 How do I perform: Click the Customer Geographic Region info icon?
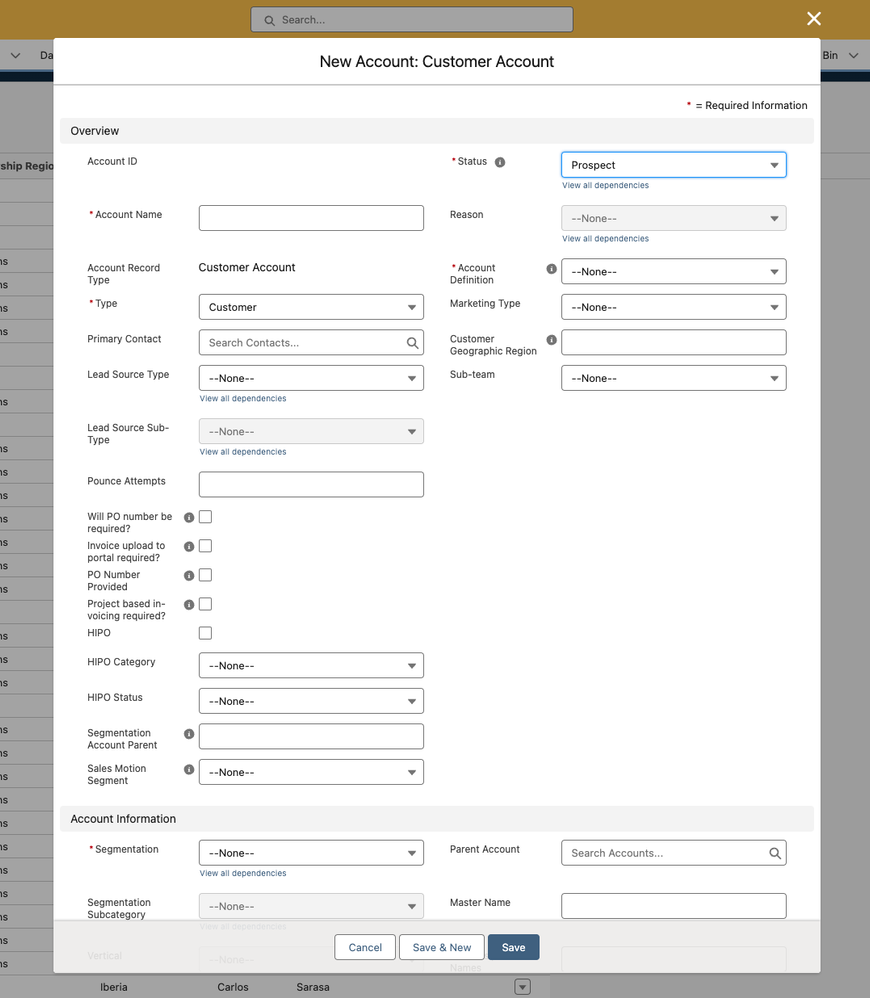coord(552,340)
